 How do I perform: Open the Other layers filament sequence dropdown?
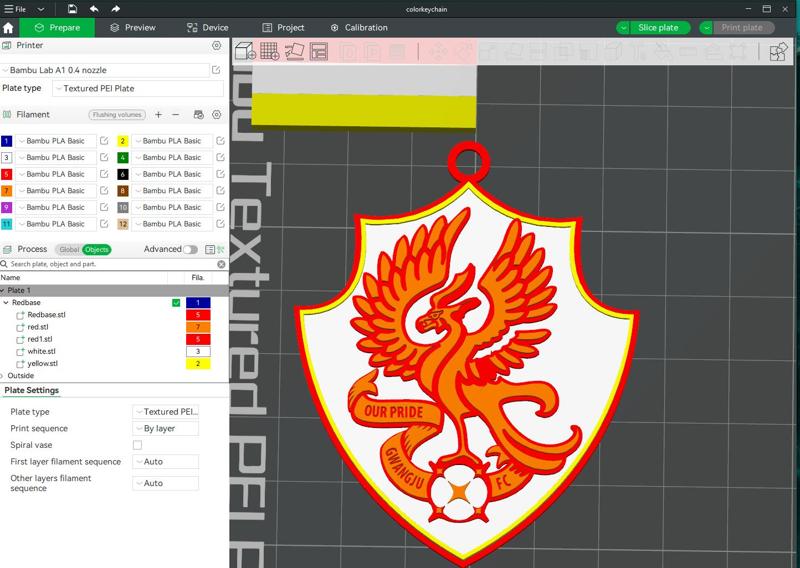coord(165,483)
